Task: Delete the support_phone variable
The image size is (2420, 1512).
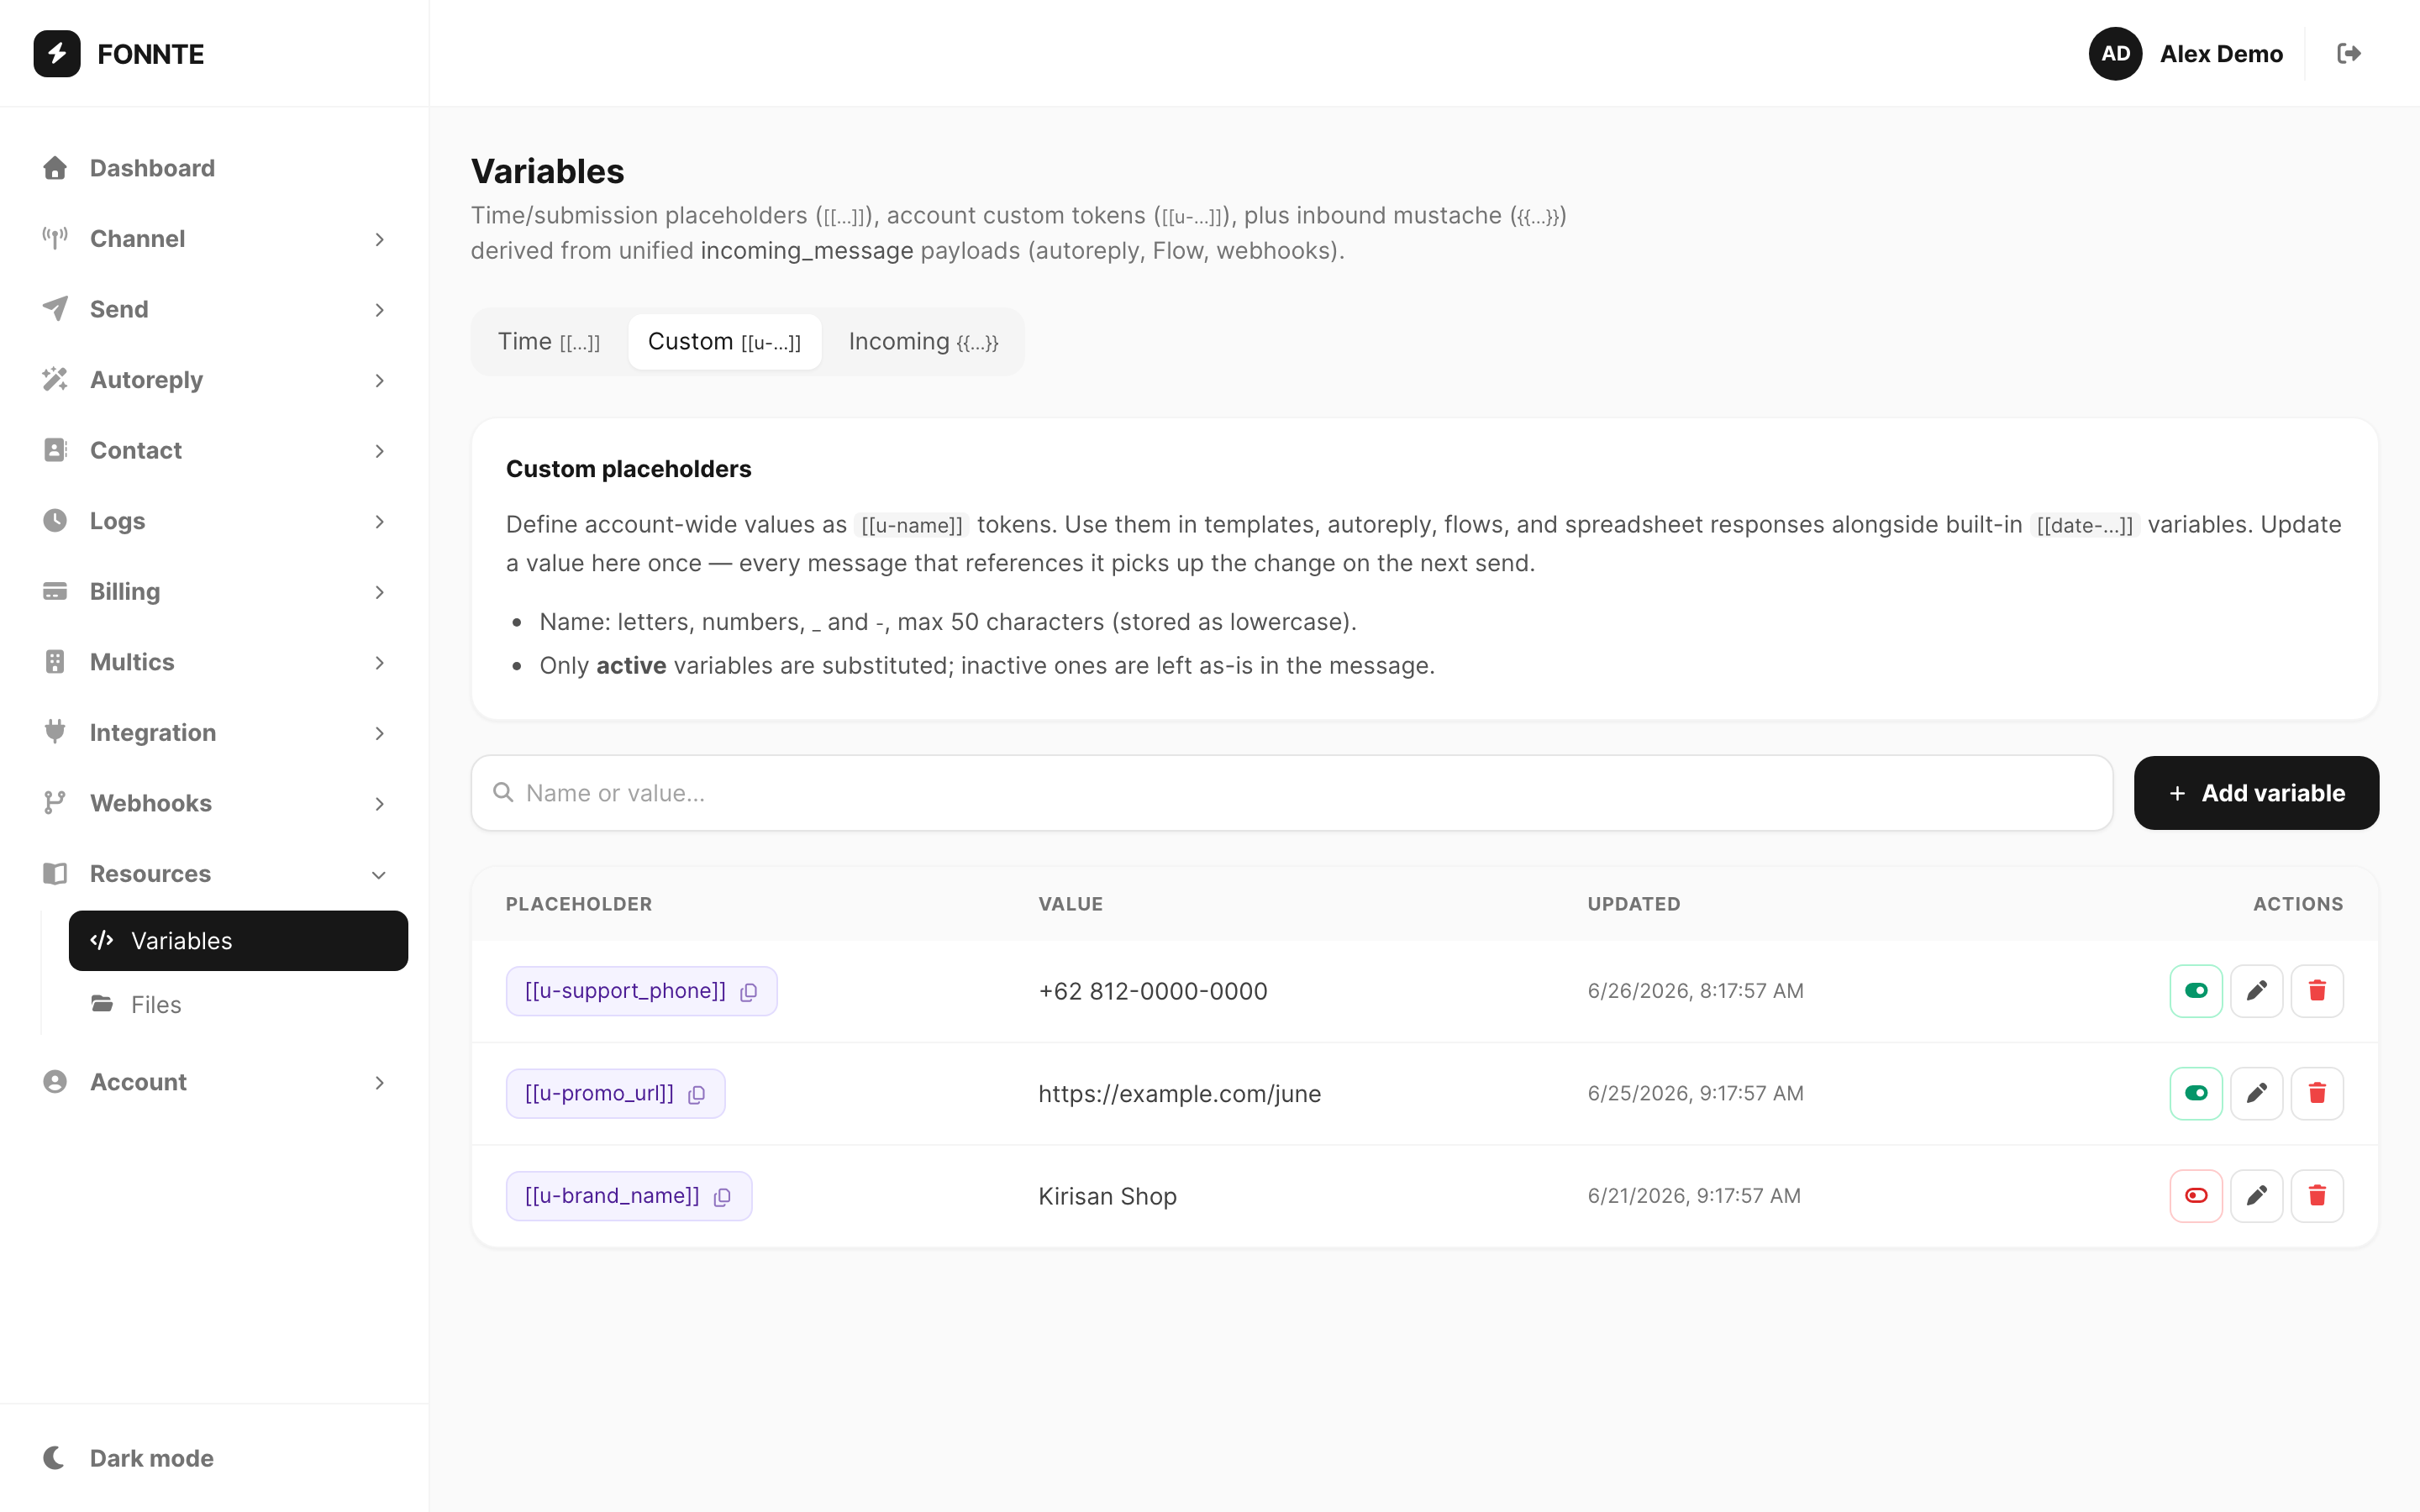Action: click(x=2317, y=991)
